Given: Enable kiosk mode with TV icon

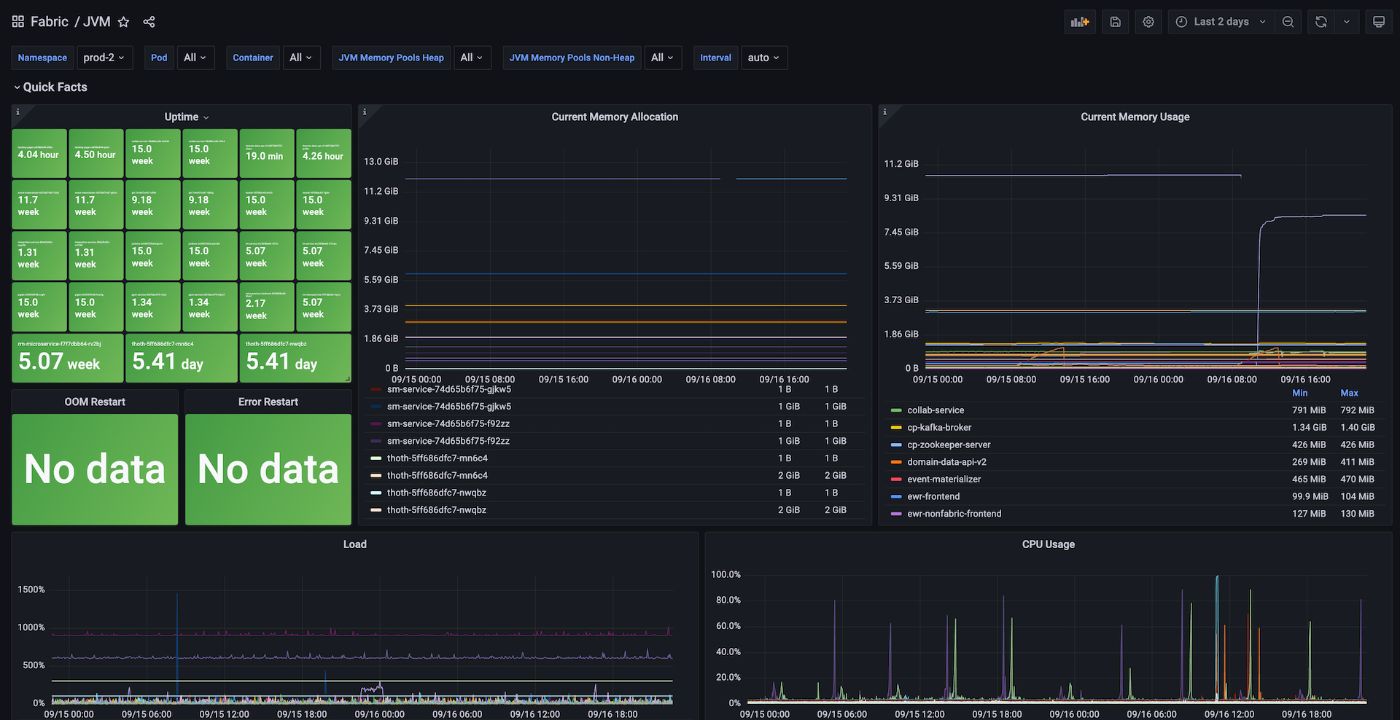Looking at the screenshot, I should pyautogui.click(x=1379, y=21).
